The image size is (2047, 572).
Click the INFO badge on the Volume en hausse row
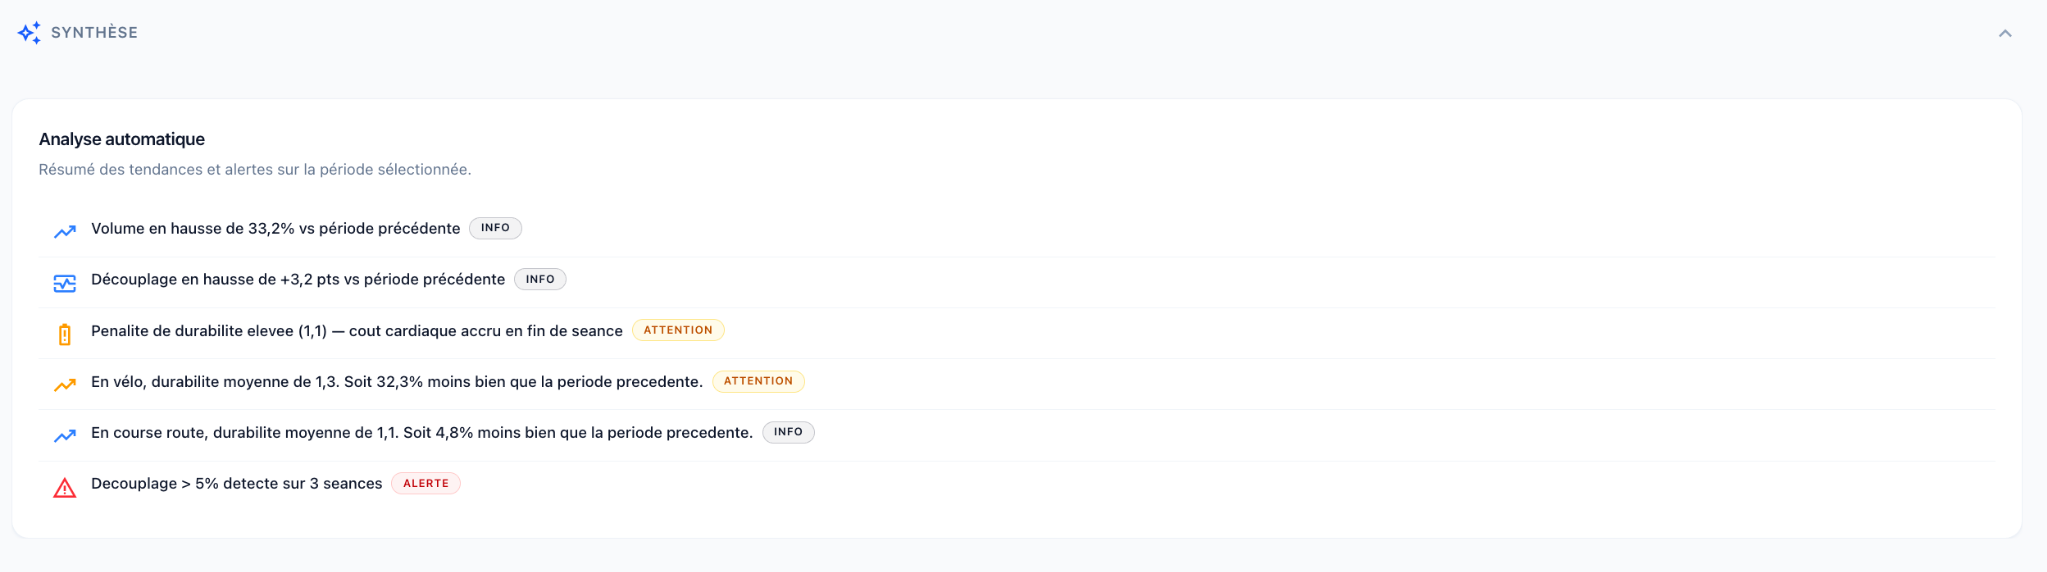pos(495,228)
